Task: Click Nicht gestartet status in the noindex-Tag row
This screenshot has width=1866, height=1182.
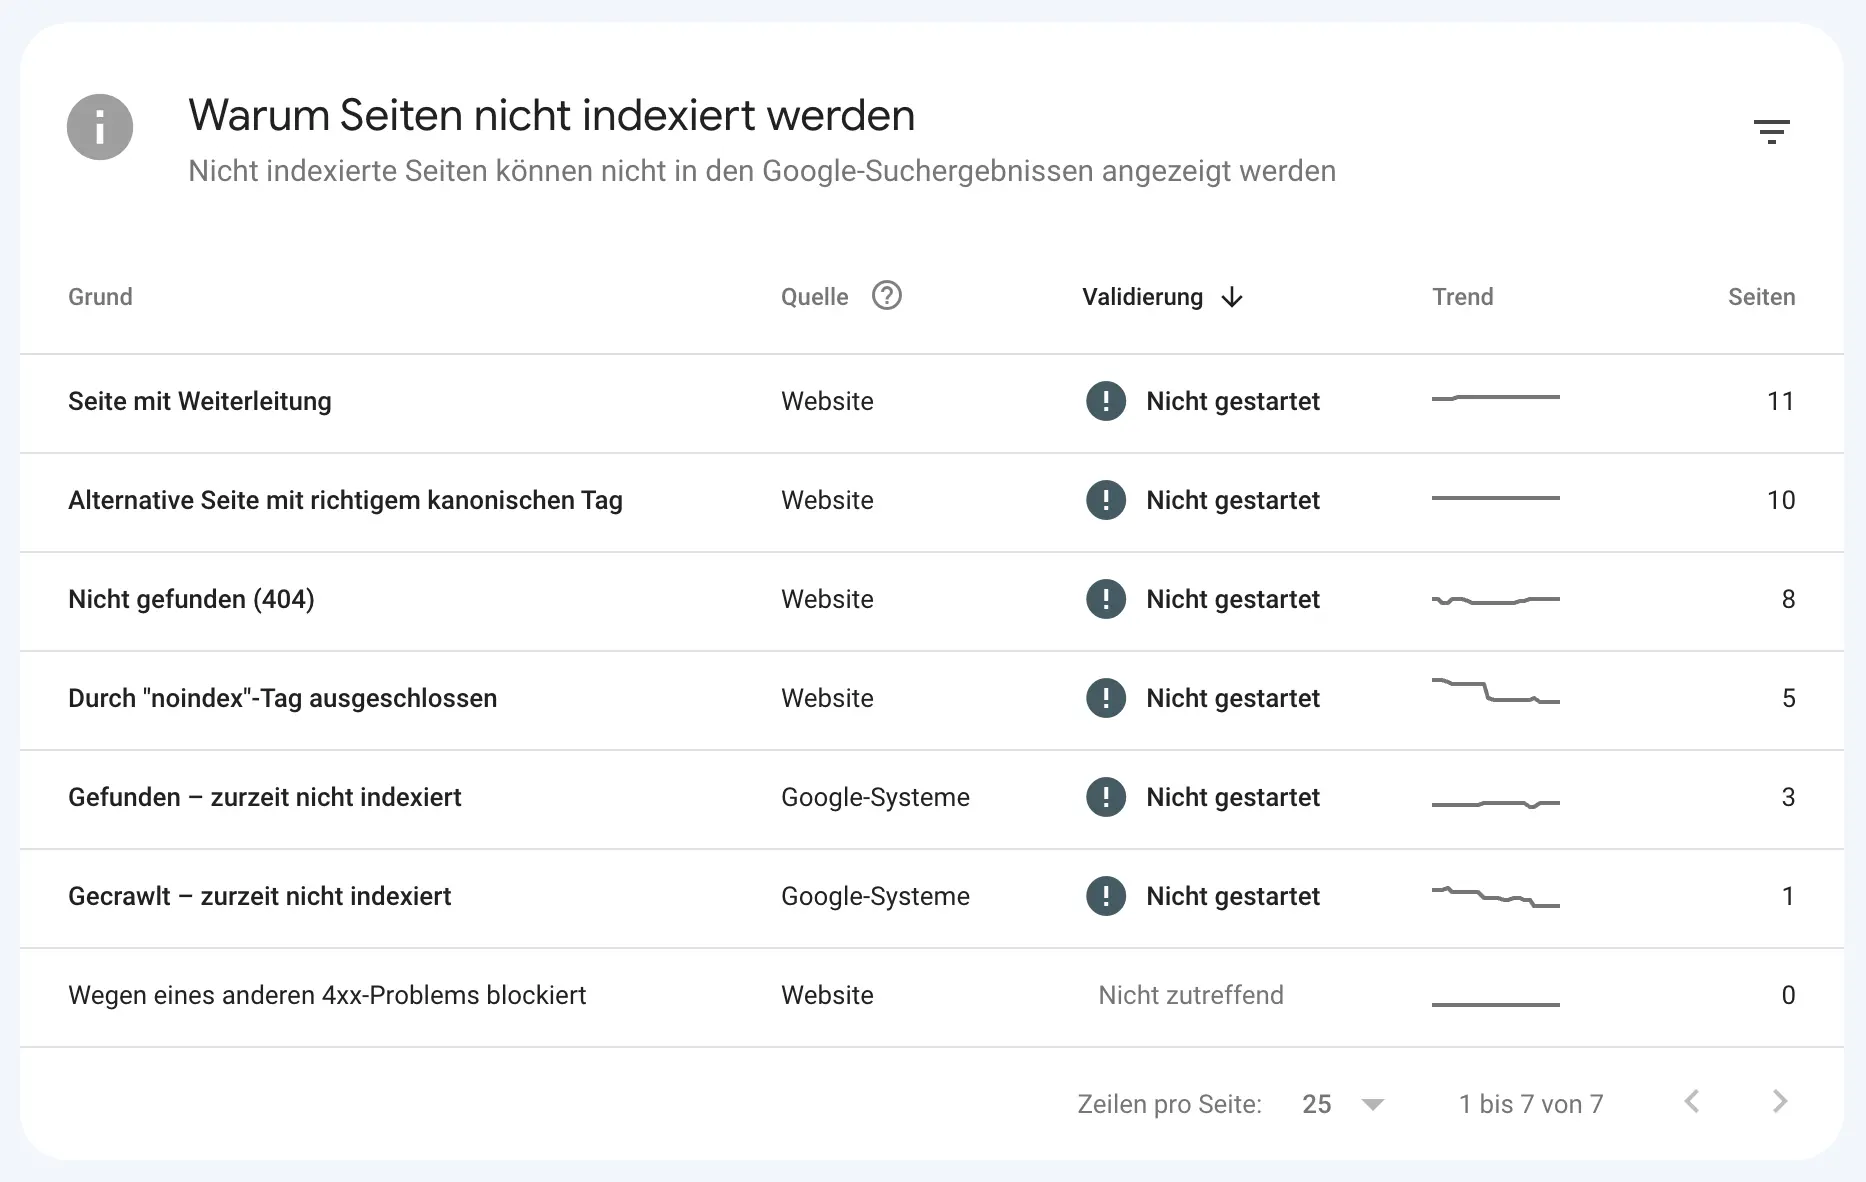Action: point(1233,698)
